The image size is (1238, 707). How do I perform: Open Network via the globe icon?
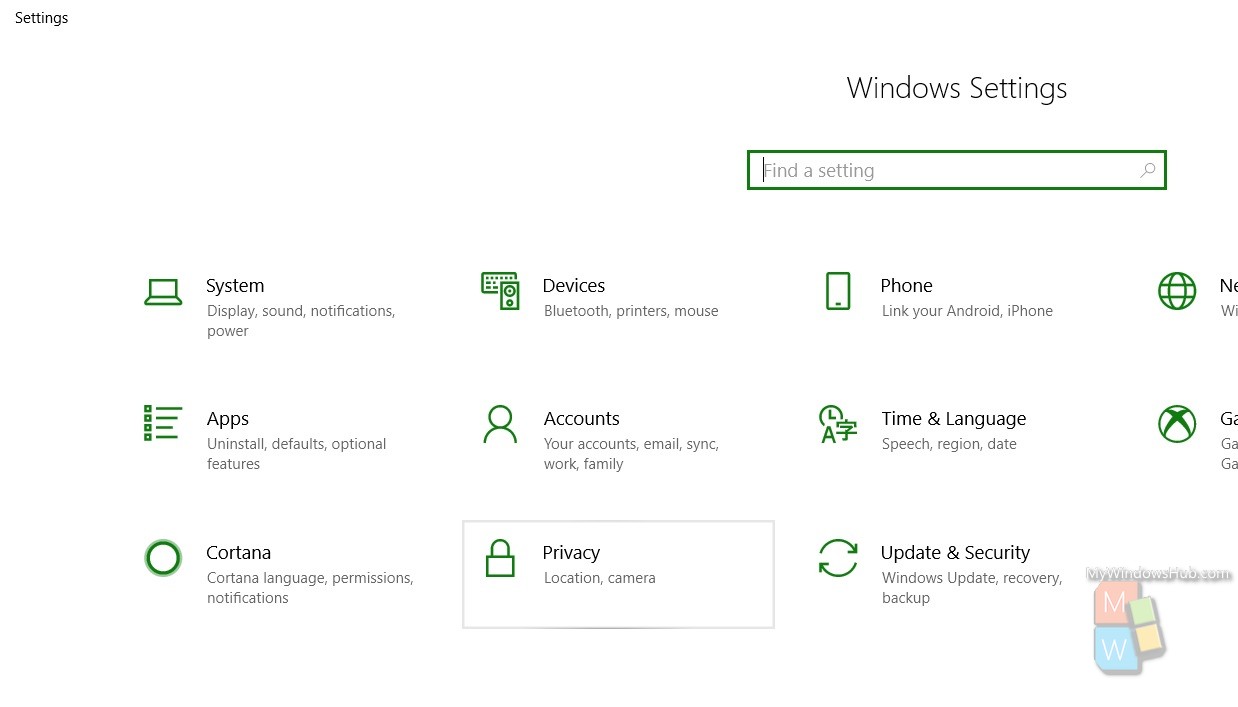1177,291
